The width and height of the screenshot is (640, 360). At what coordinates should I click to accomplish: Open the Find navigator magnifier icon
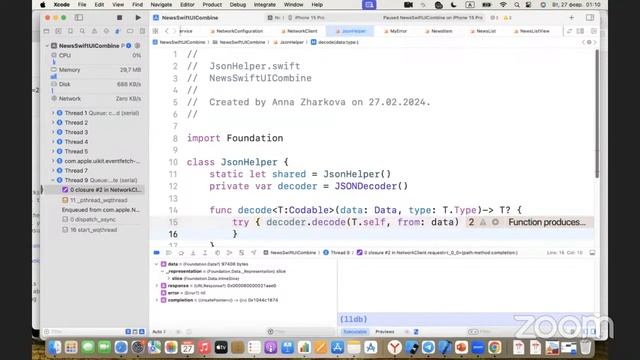click(82, 31)
